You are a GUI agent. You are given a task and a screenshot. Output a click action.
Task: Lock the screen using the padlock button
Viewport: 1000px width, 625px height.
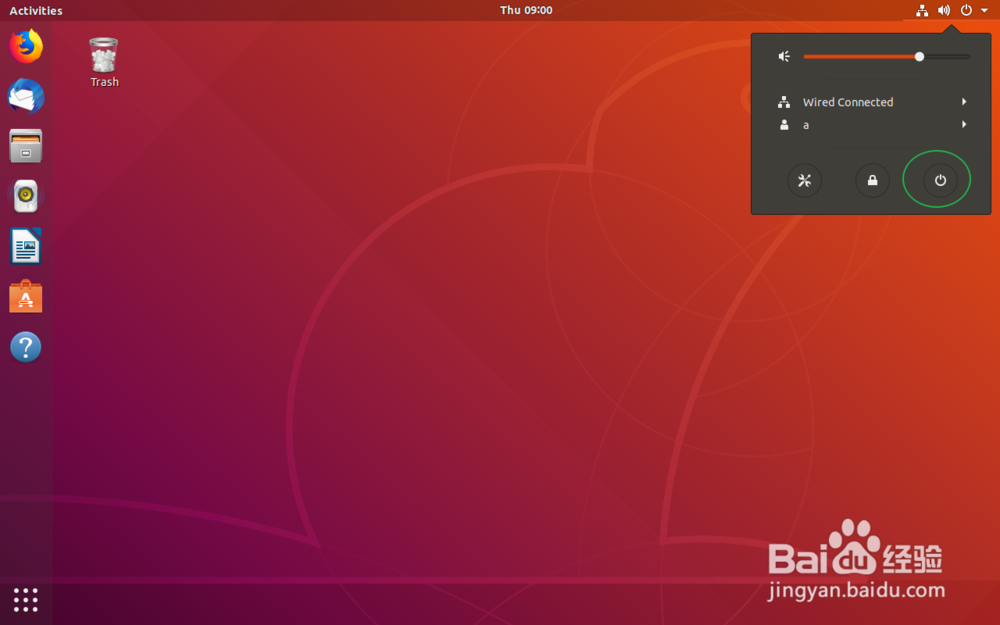pyautogui.click(x=871, y=180)
